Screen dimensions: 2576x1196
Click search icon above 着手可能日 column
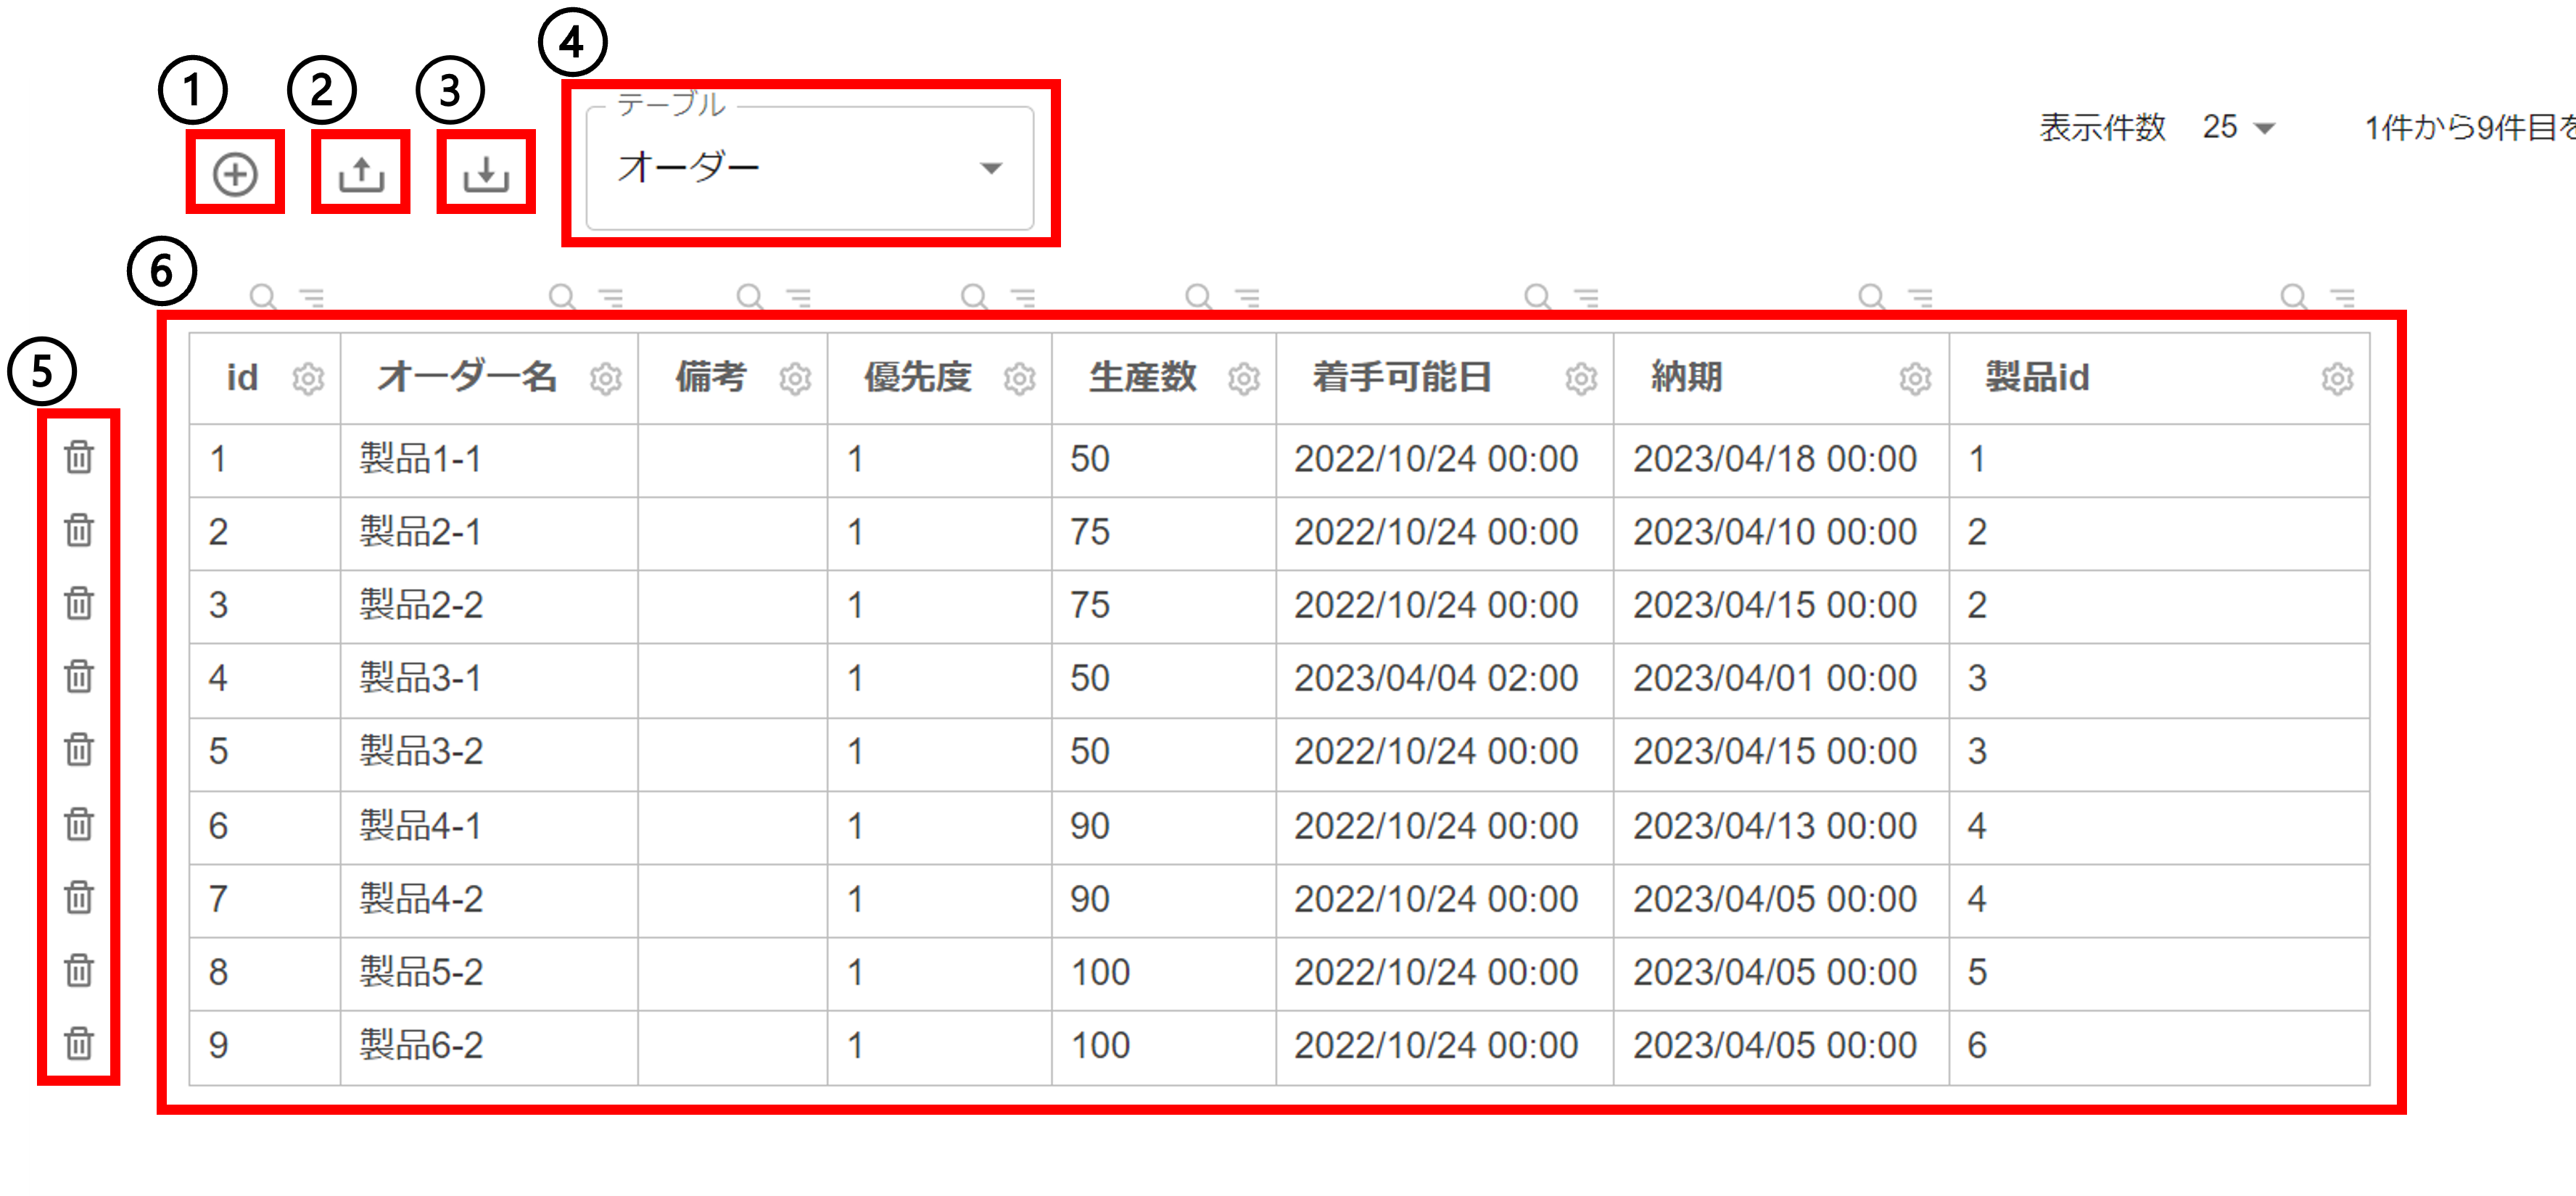click(1537, 297)
